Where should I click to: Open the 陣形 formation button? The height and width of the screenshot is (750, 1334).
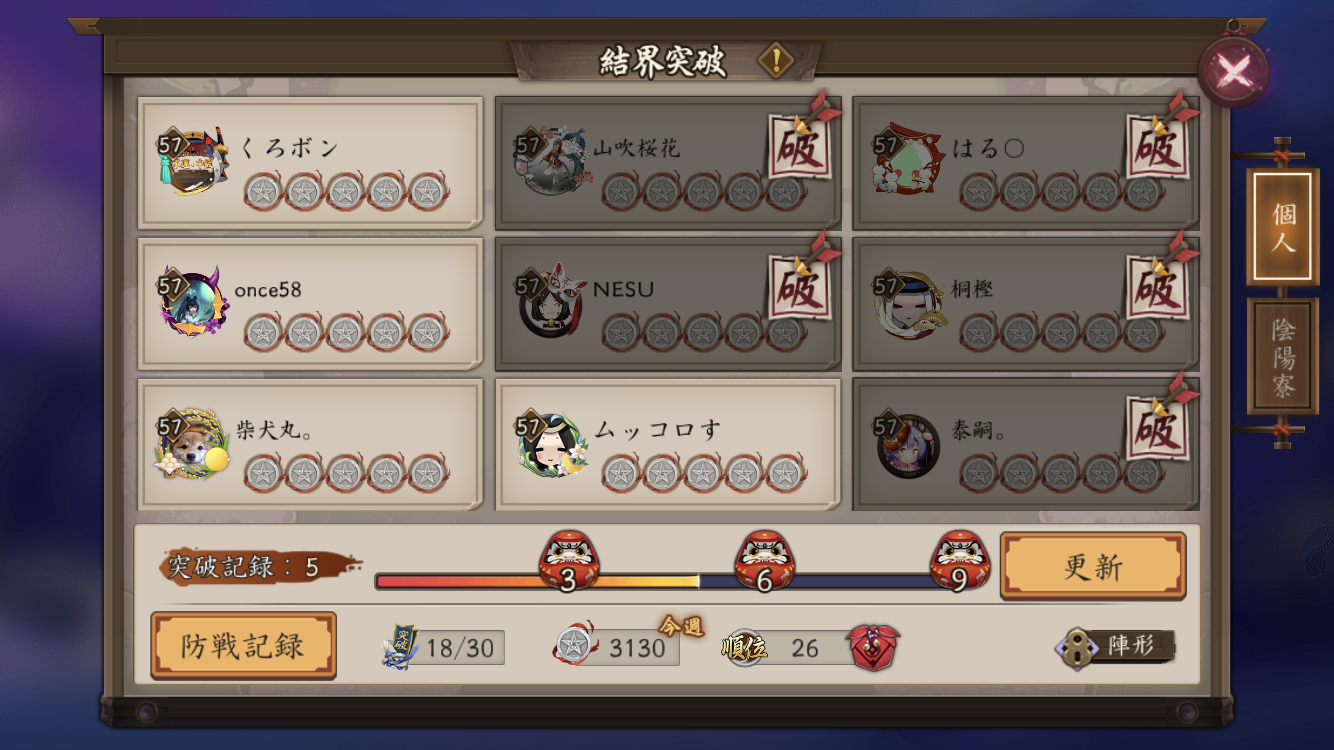(1117, 646)
